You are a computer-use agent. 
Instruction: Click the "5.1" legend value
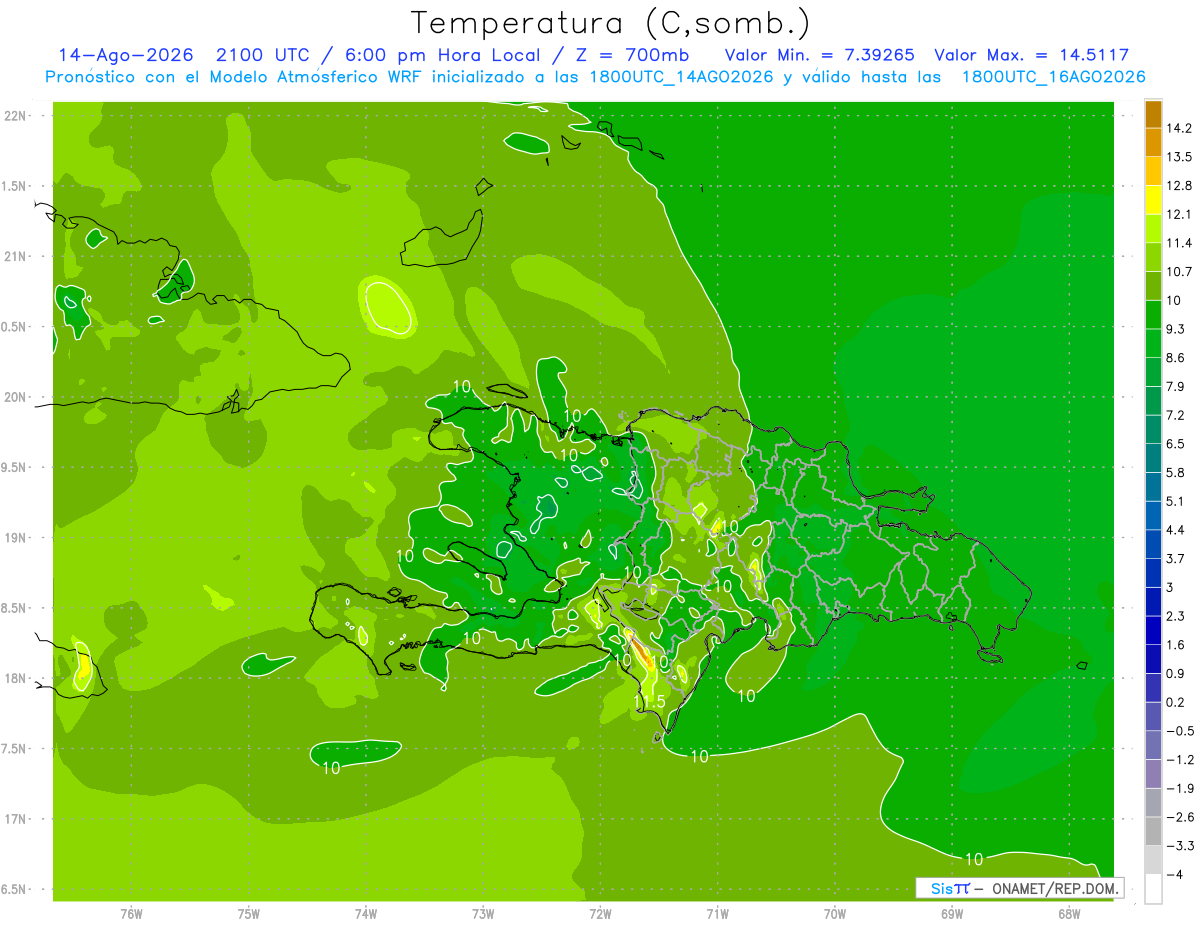(x=1175, y=501)
